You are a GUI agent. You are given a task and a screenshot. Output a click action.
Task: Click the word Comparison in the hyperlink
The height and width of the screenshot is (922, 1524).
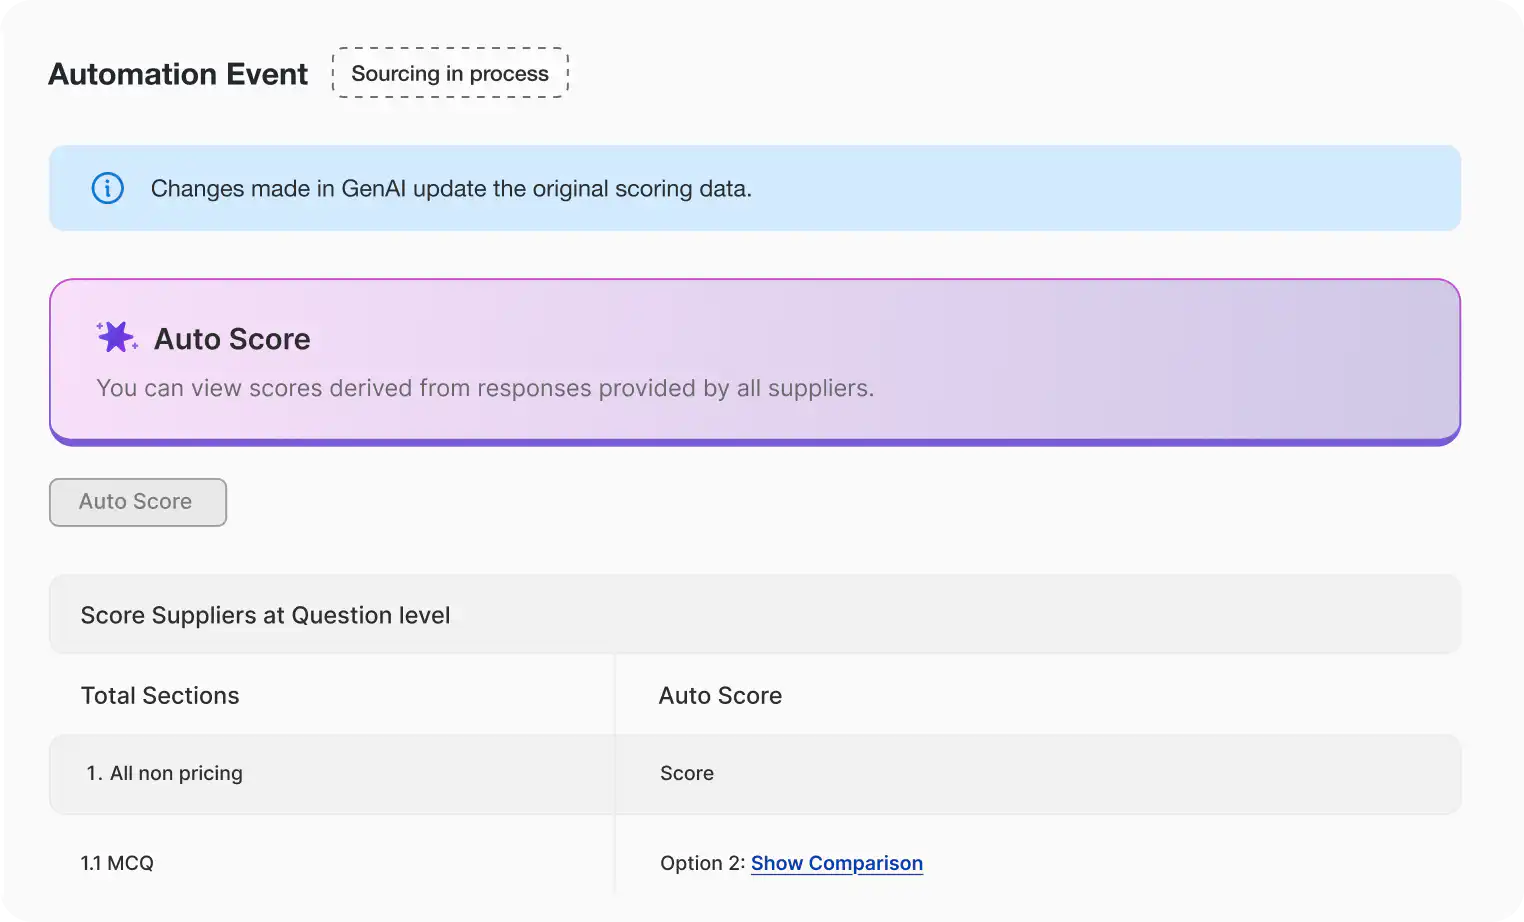[x=866, y=863]
